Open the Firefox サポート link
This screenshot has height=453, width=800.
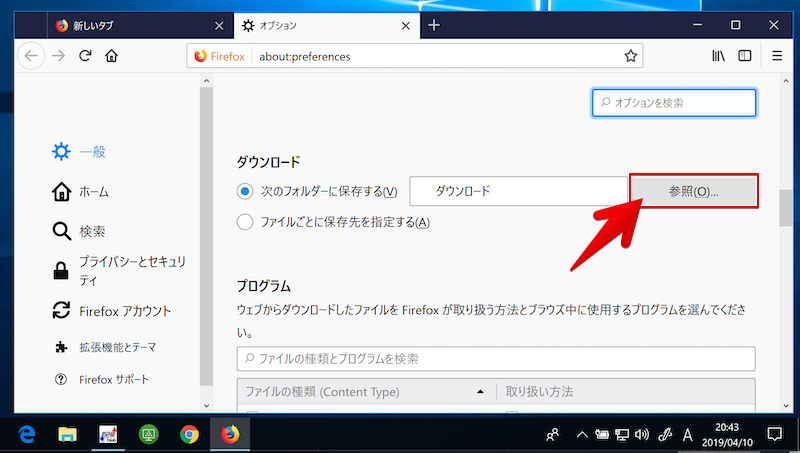coord(116,379)
